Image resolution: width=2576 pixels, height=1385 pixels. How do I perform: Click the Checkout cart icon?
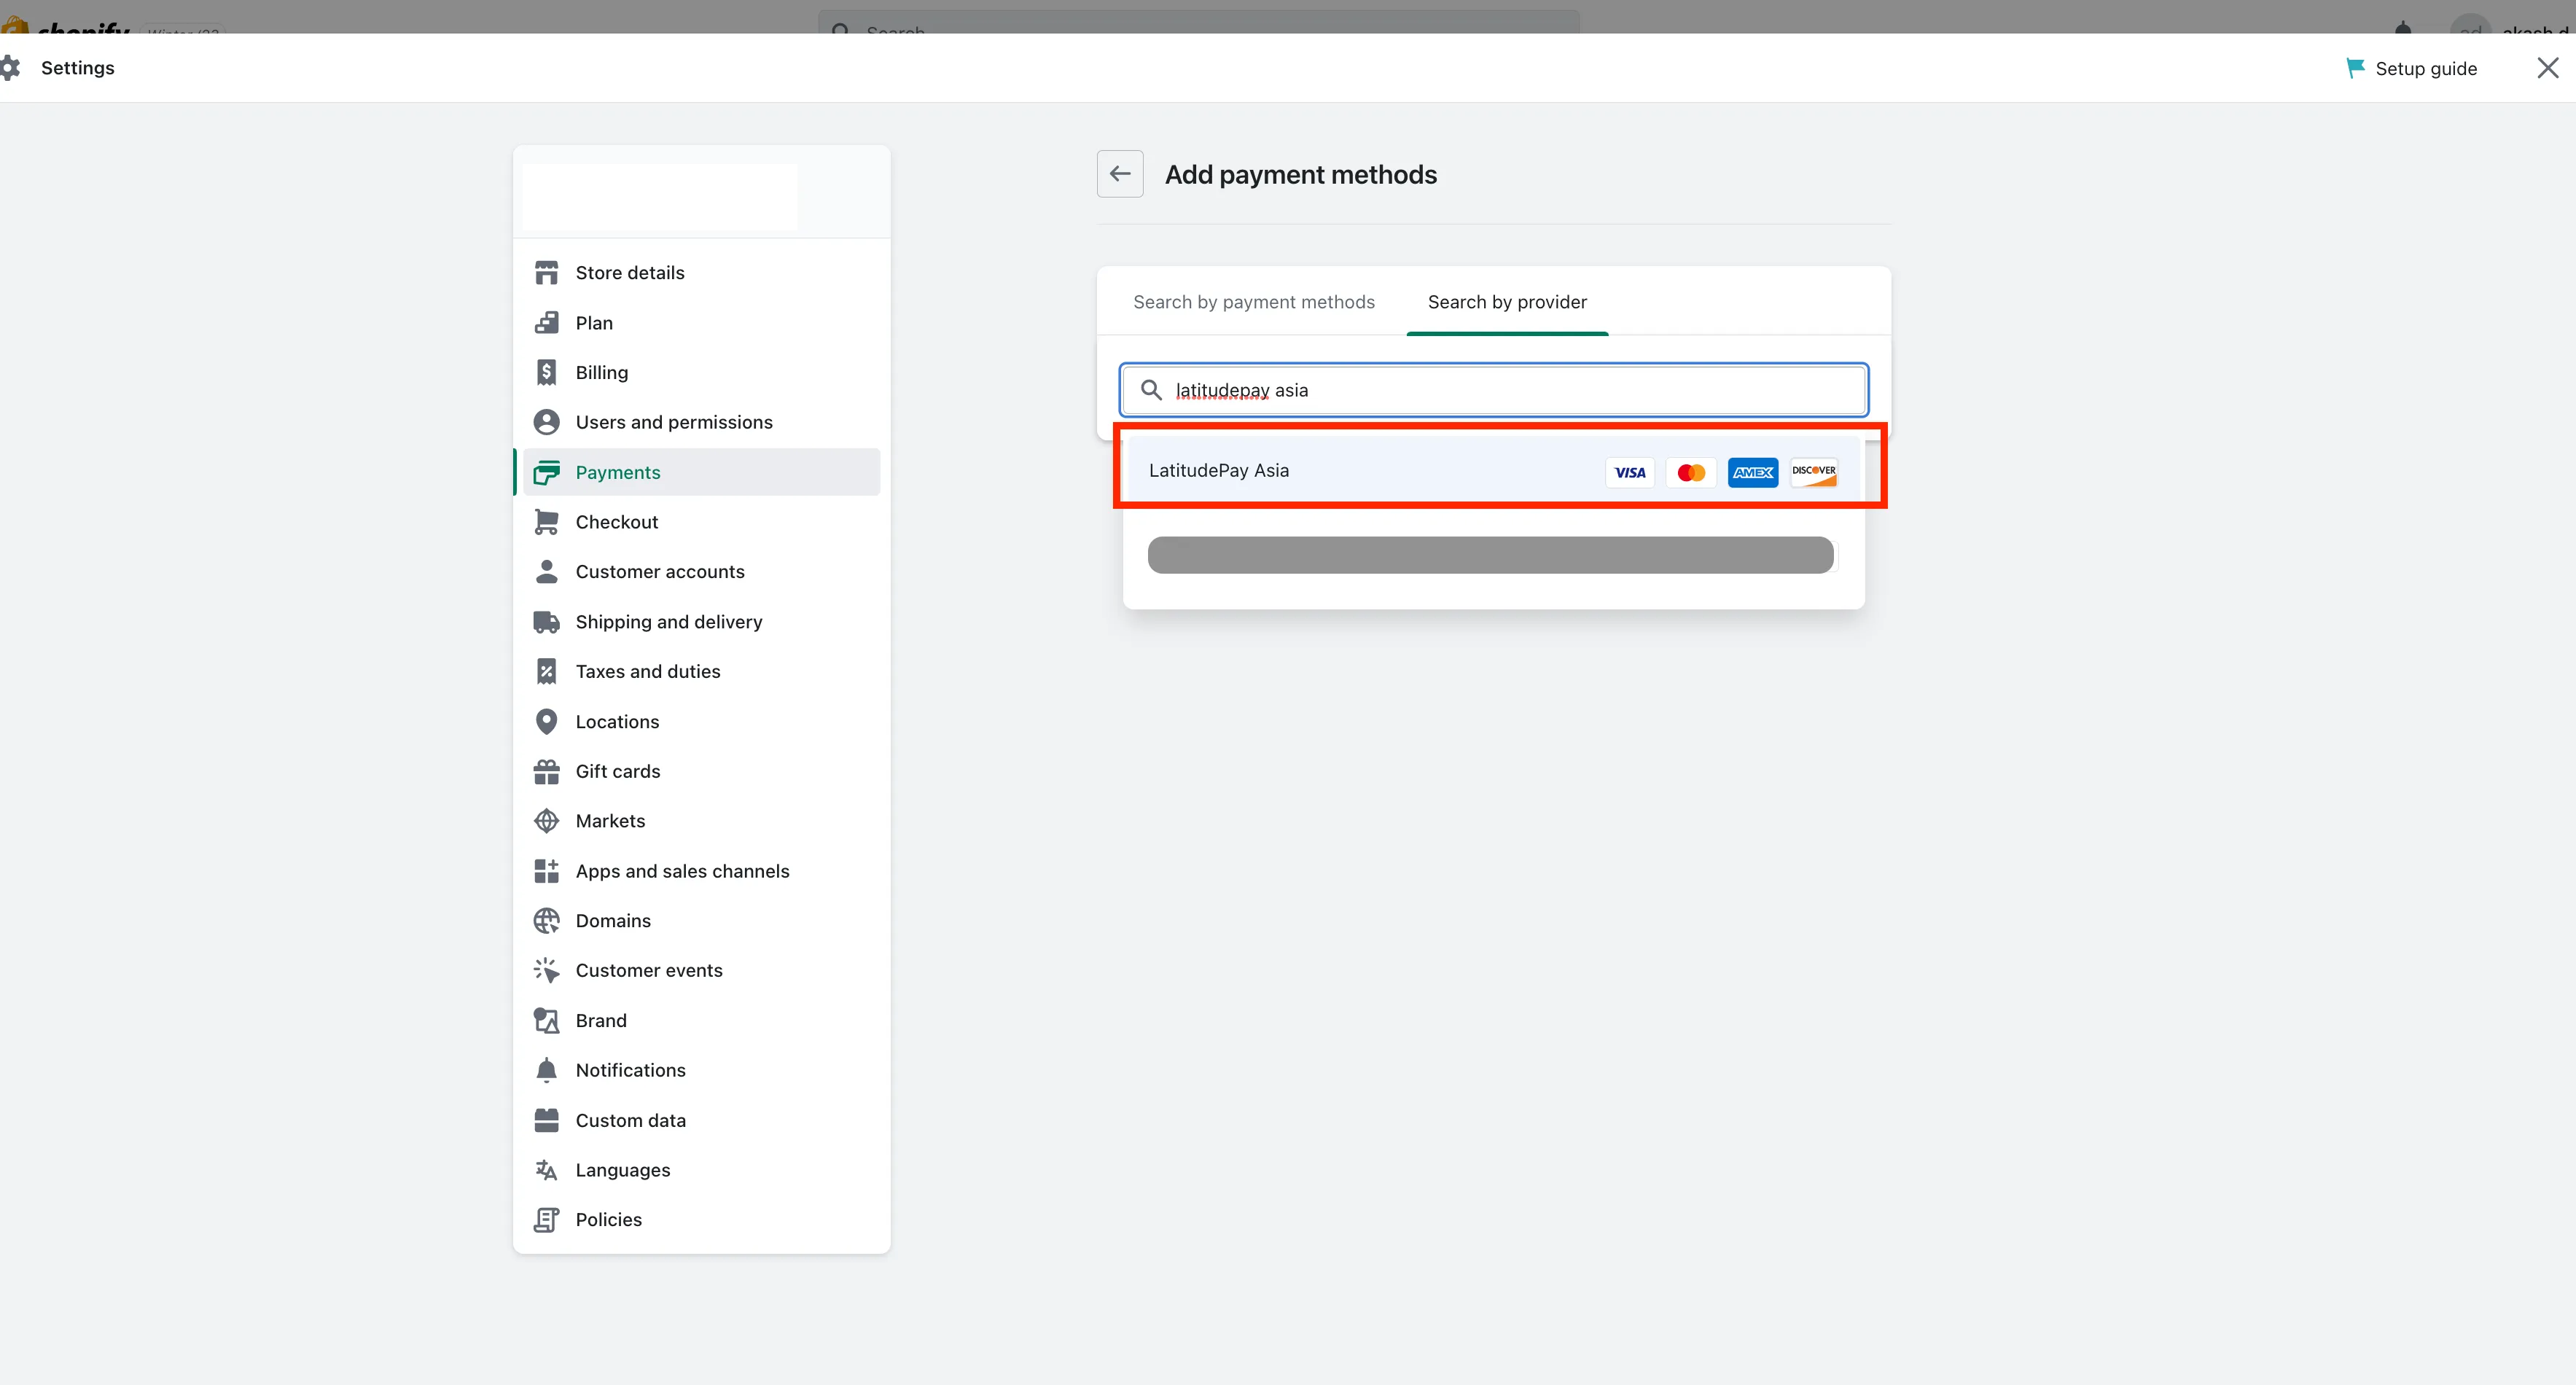(x=546, y=522)
